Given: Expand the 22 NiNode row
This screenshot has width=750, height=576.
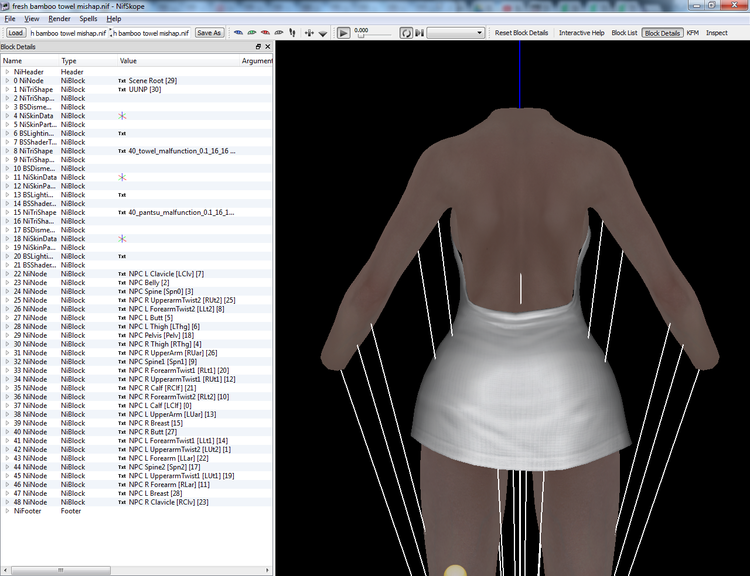Looking at the screenshot, I should [x=7, y=274].
